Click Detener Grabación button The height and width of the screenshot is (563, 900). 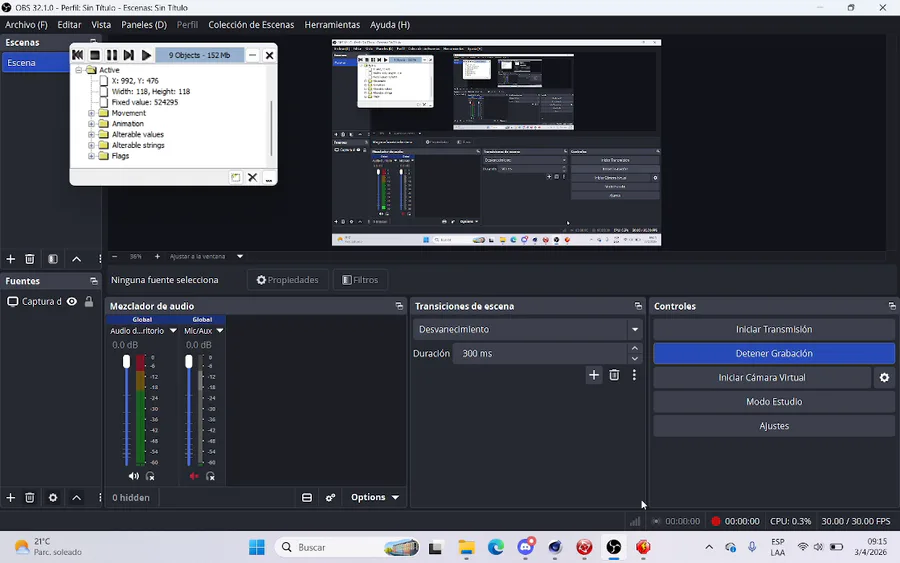click(x=774, y=354)
